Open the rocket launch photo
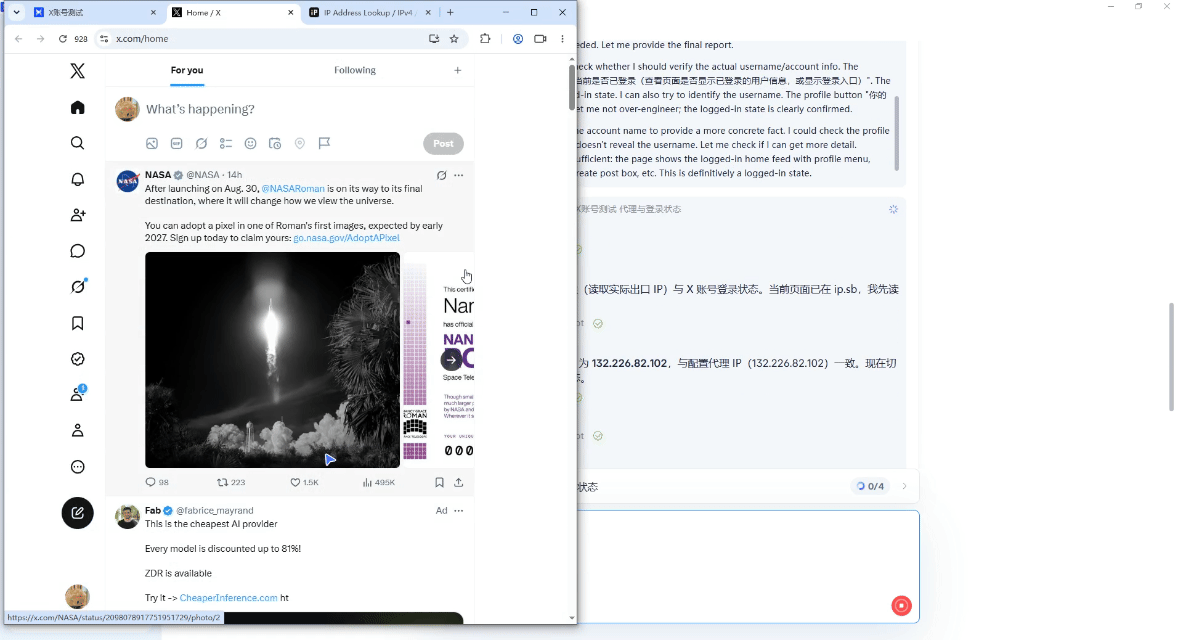Viewport: 1178px width, 640px height. pos(273,360)
